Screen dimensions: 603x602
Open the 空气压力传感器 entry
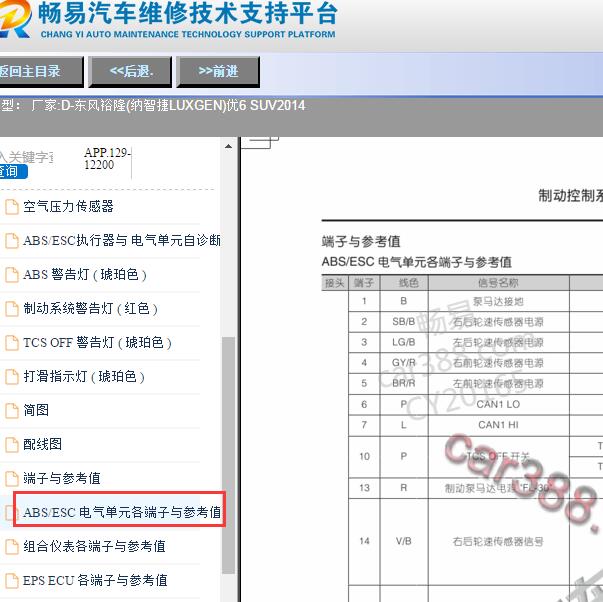pyautogui.click(x=68, y=207)
